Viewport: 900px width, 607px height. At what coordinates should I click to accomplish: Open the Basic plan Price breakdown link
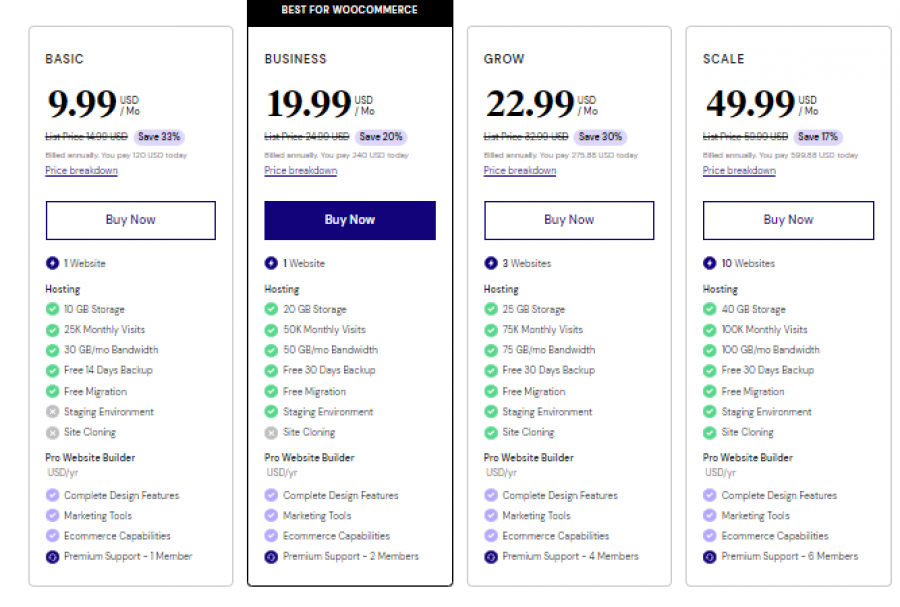(x=81, y=171)
